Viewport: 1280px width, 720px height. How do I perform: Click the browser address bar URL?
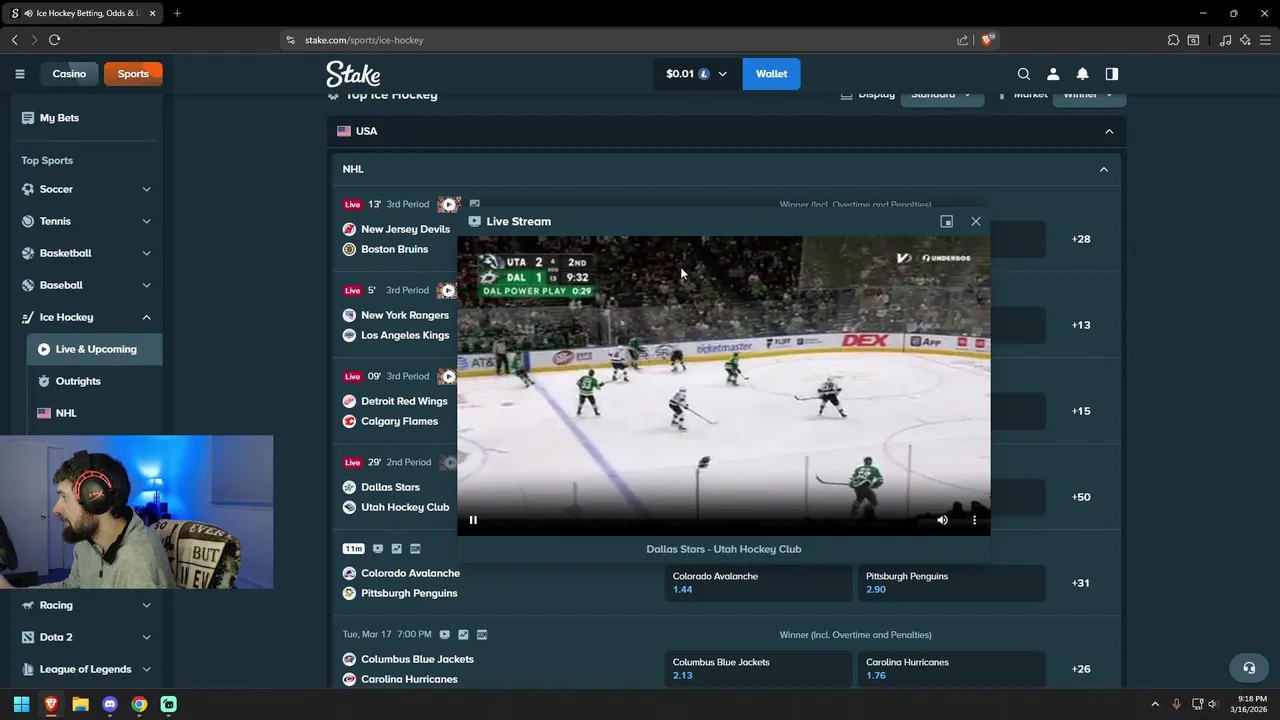point(364,40)
